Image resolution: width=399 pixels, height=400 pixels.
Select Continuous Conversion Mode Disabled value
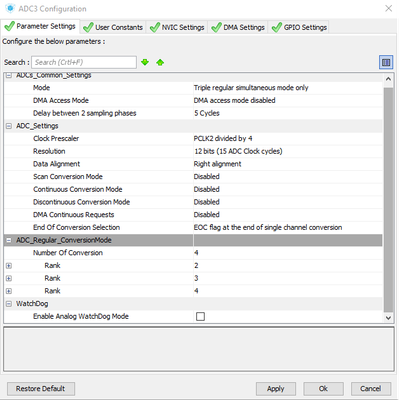[x=207, y=189]
